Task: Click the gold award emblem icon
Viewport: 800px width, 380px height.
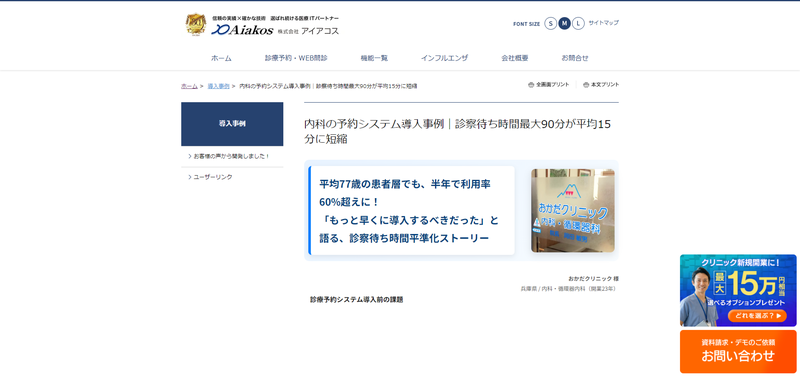Action: point(196,24)
